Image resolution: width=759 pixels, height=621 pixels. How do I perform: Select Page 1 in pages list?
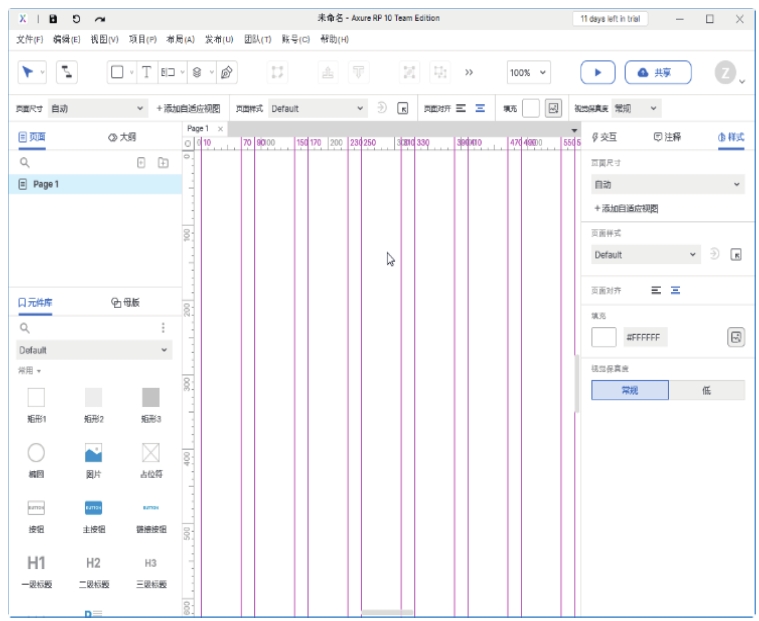[x=46, y=184]
